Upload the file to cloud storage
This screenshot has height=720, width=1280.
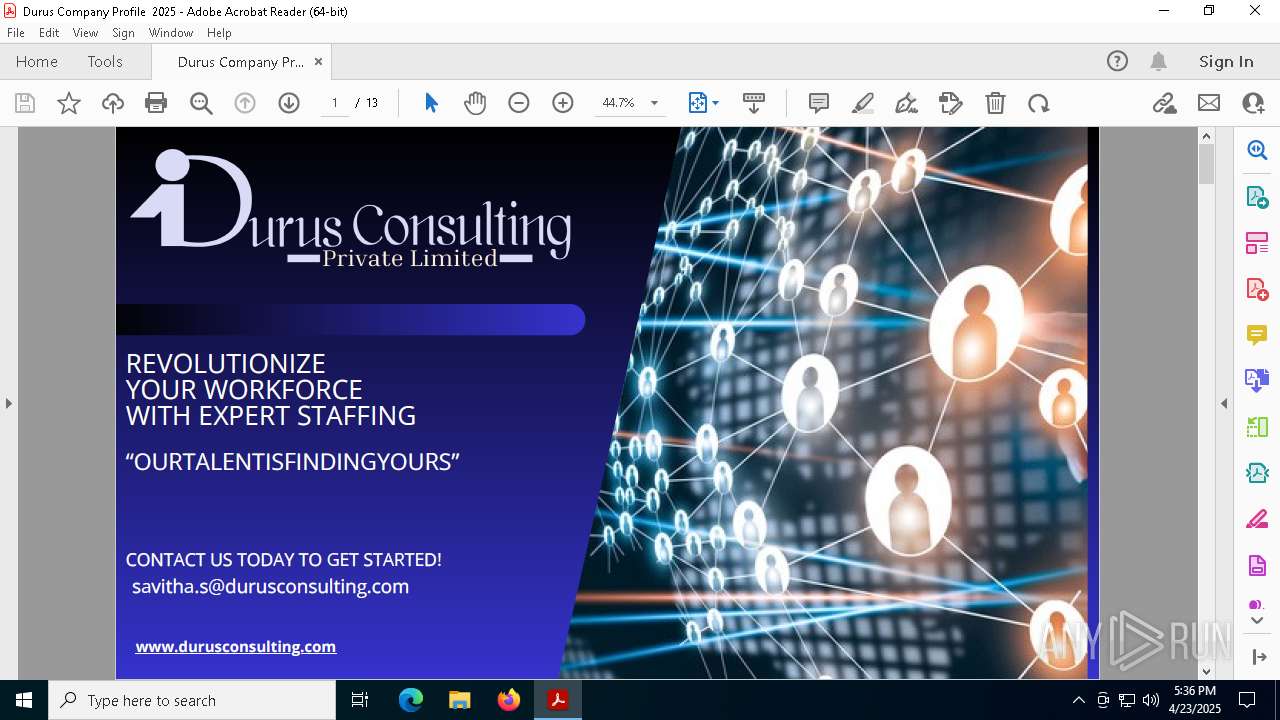tap(113, 103)
